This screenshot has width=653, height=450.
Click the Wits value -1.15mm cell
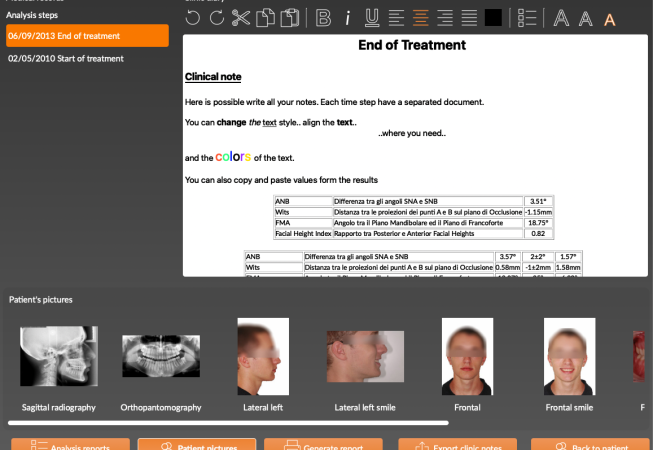click(x=538, y=212)
